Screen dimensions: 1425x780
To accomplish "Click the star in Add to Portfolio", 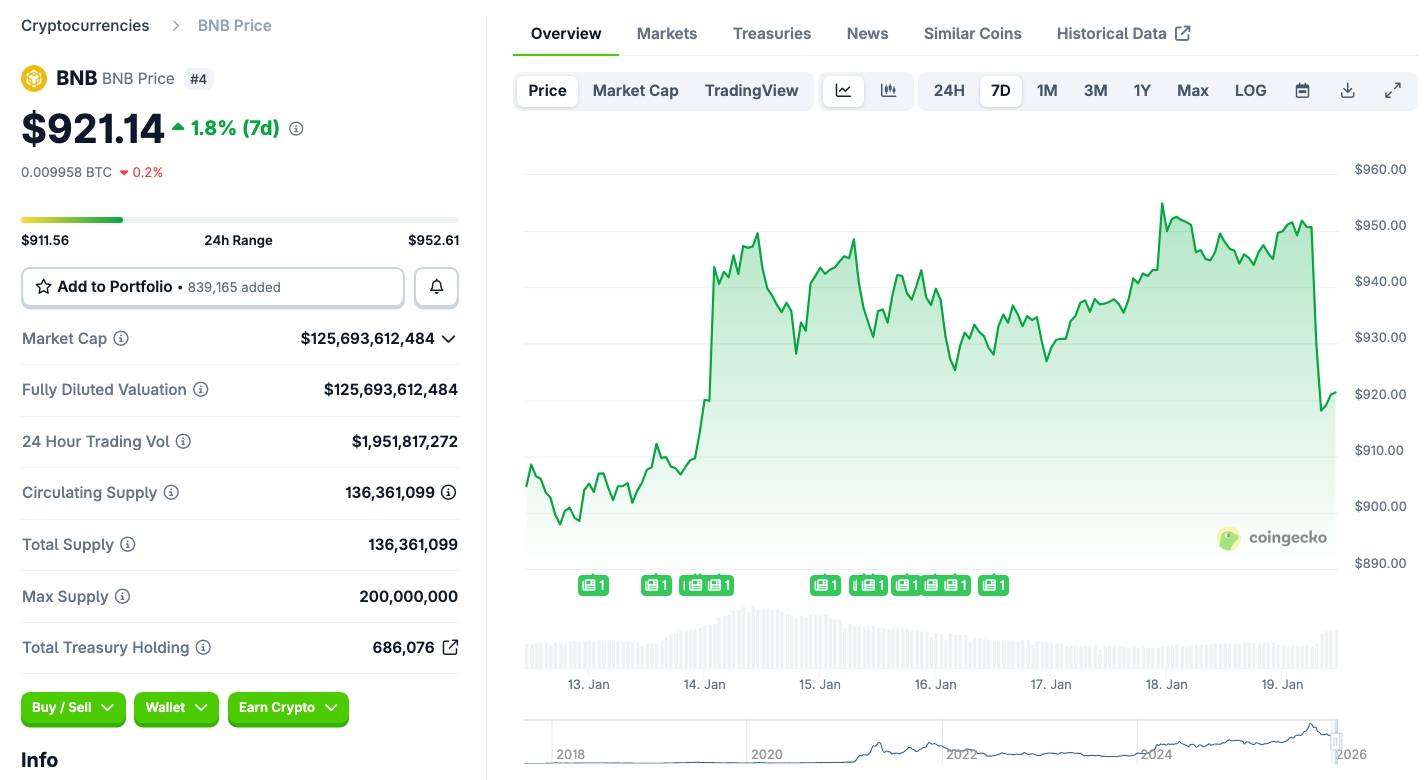I will pyautogui.click(x=42, y=286).
